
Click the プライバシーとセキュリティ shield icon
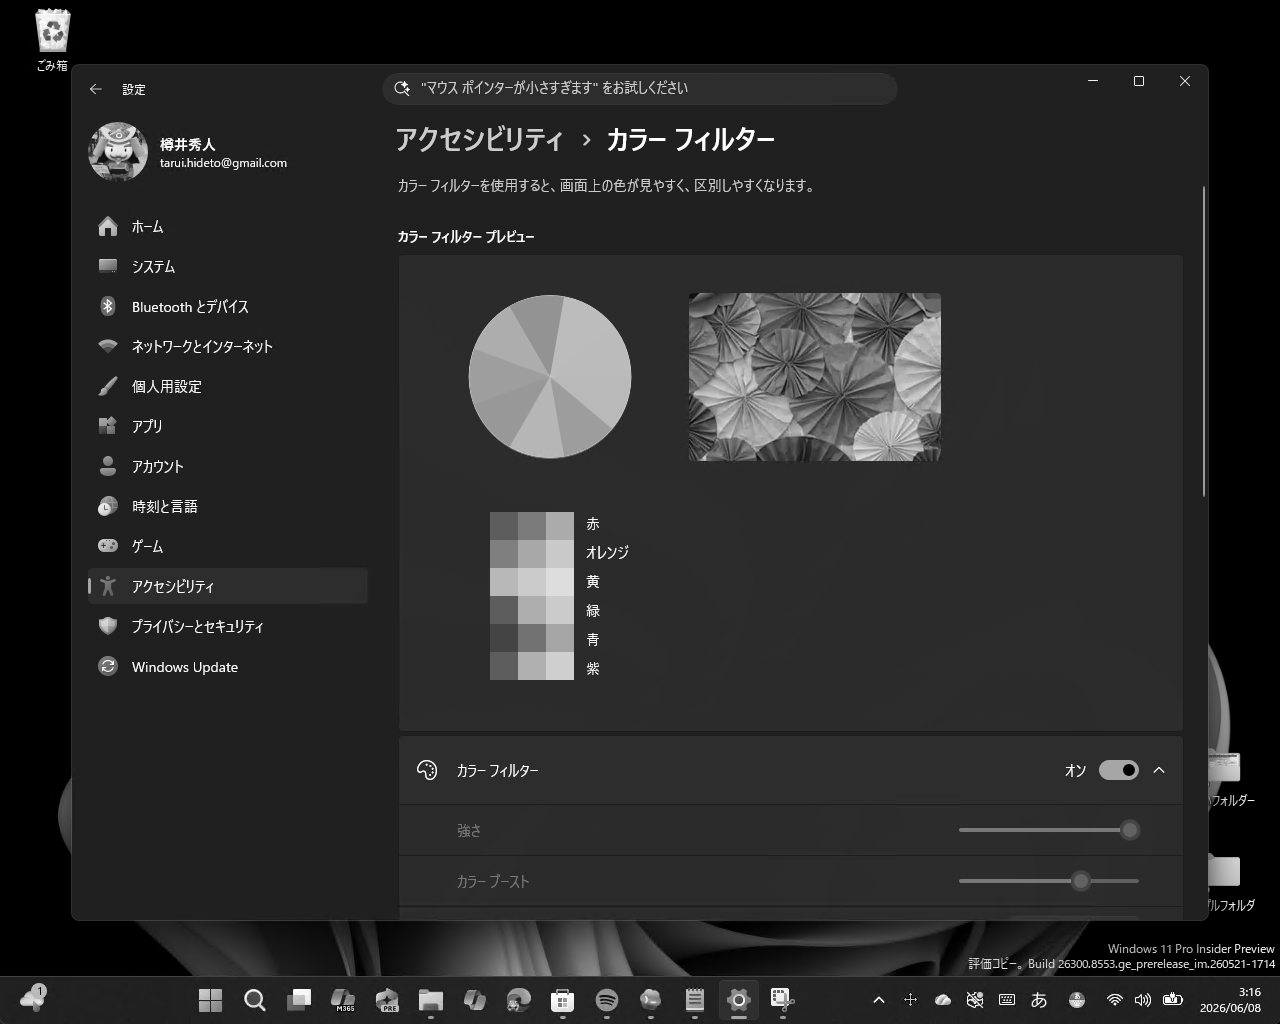[108, 626]
